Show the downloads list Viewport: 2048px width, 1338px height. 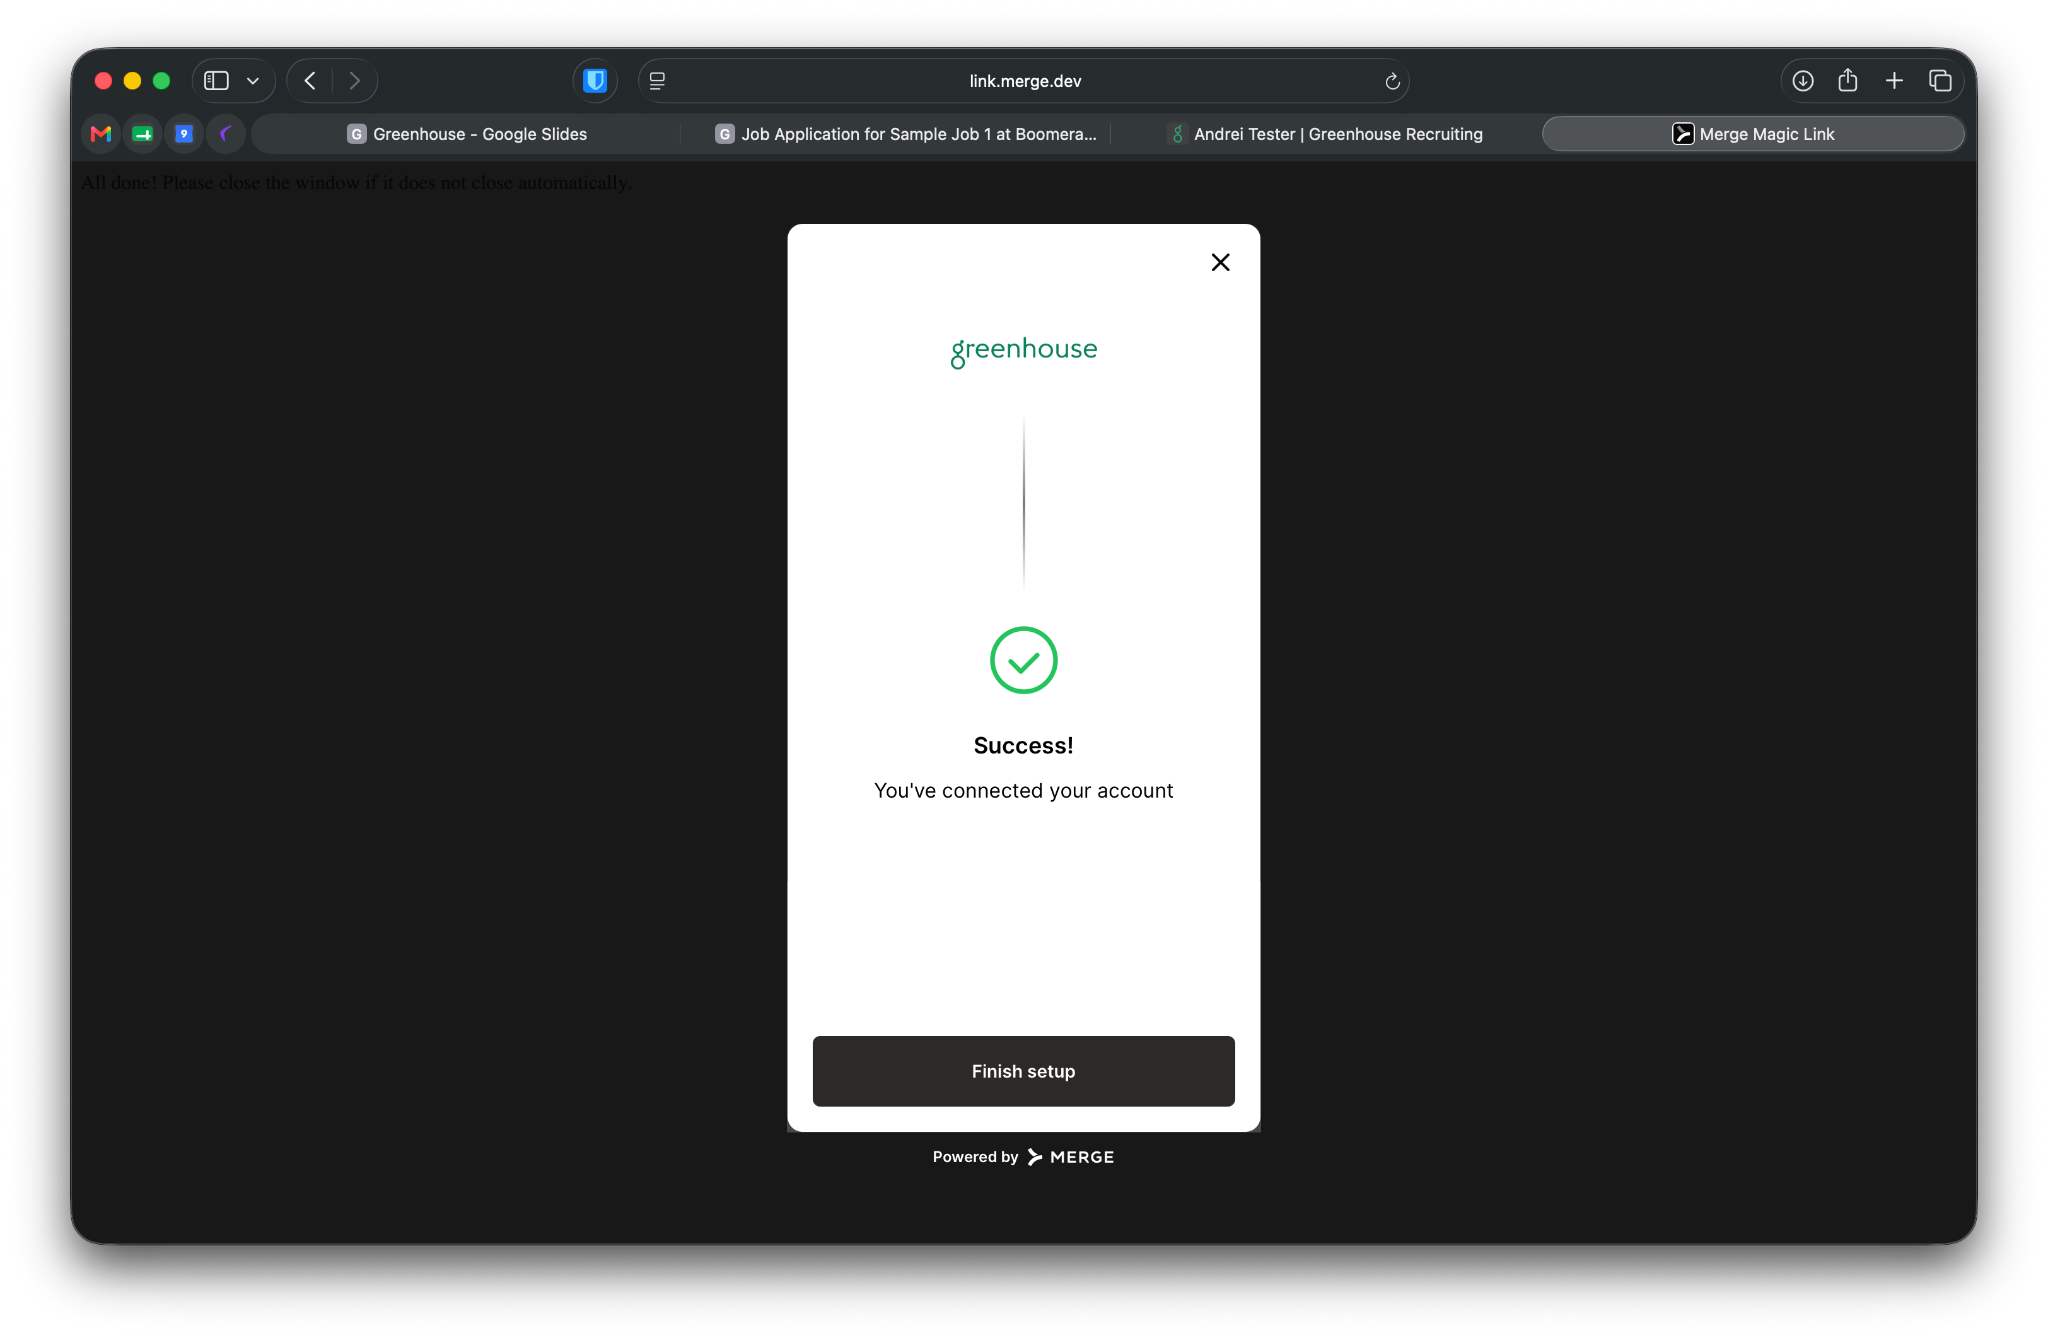tap(1803, 81)
